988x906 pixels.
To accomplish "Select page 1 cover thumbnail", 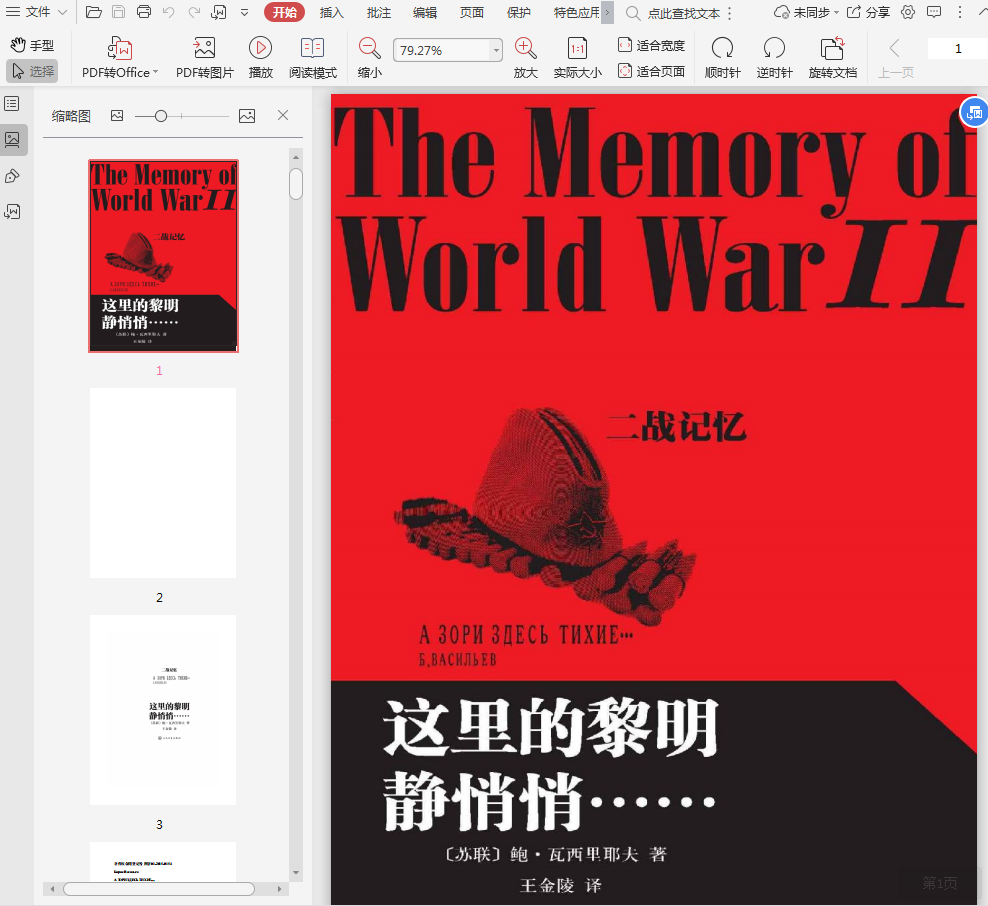I will pyautogui.click(x=163, y=256).
